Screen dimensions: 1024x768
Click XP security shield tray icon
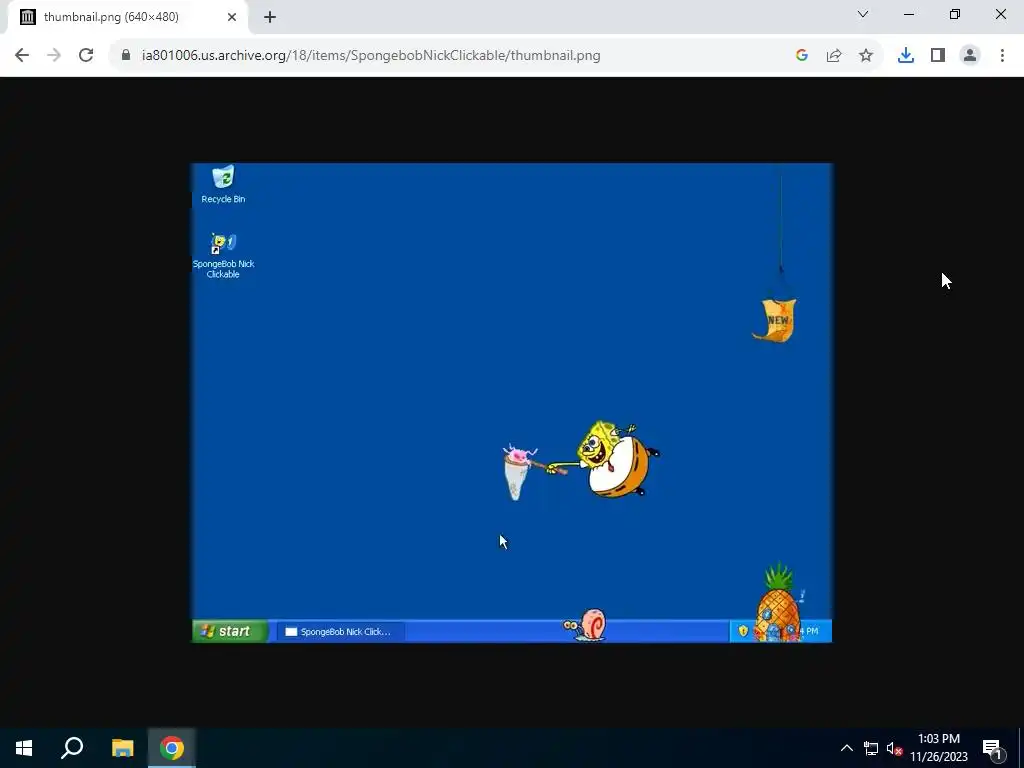[x=743, y=631]
